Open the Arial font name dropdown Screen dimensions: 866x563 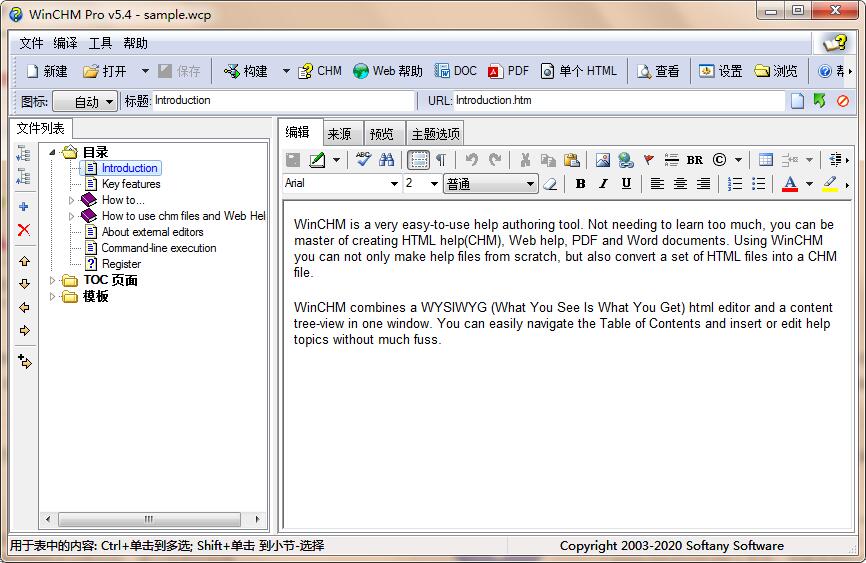394,184
